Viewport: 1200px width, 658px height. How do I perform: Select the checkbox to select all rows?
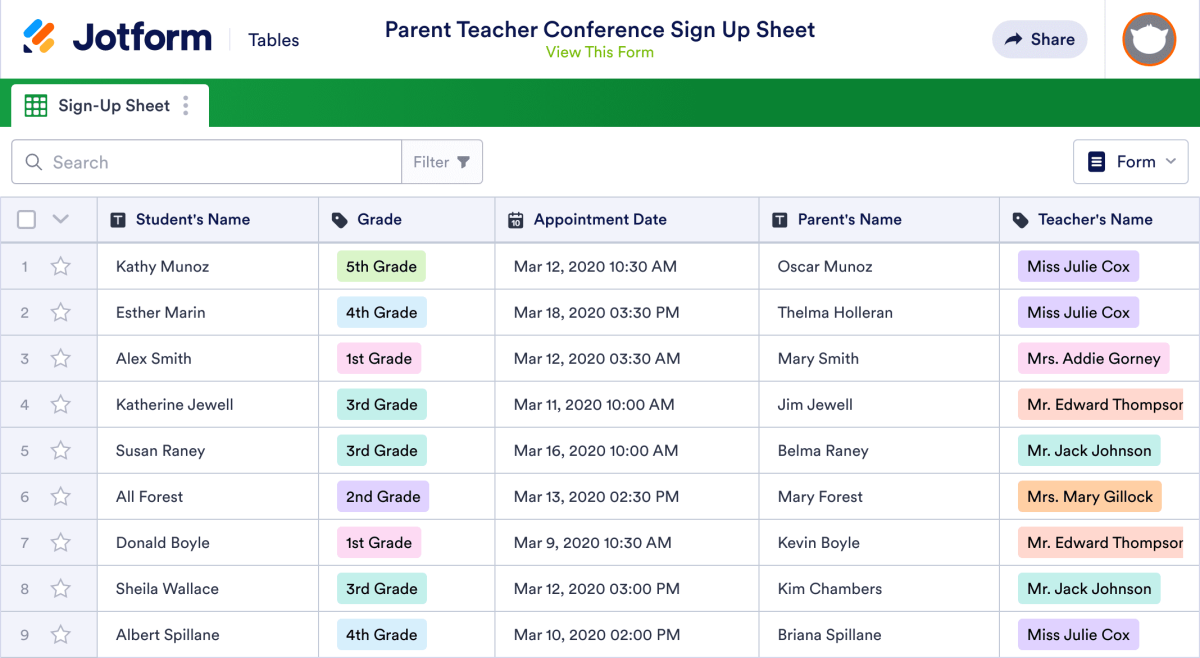[25, 219]
